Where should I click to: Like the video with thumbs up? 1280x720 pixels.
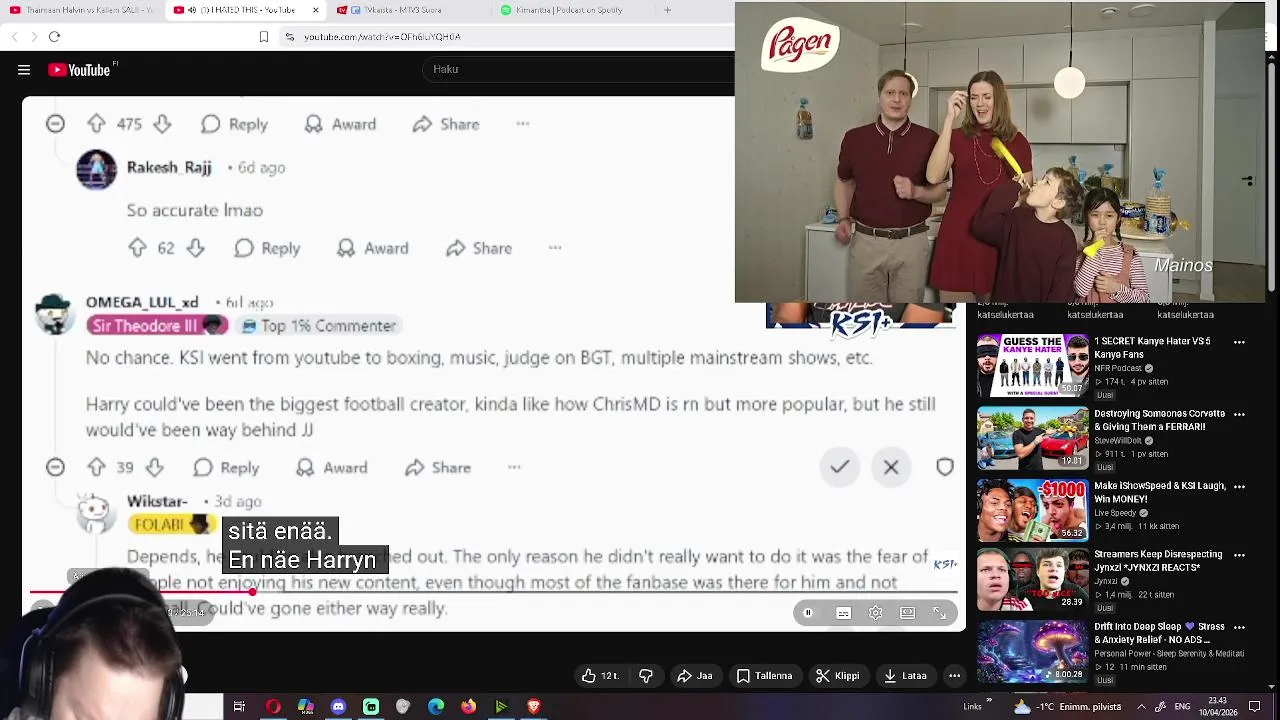(x=600, y=676)
